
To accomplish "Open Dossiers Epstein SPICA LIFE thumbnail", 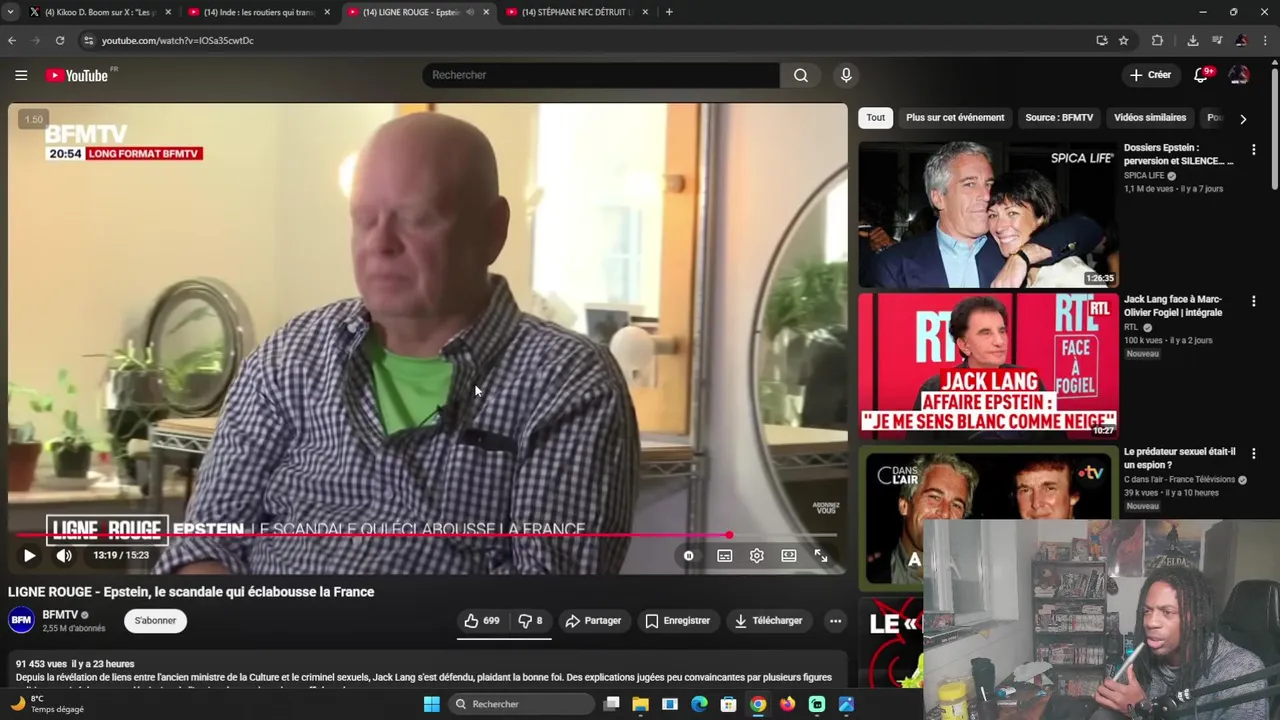I will (x=988, y=215).
